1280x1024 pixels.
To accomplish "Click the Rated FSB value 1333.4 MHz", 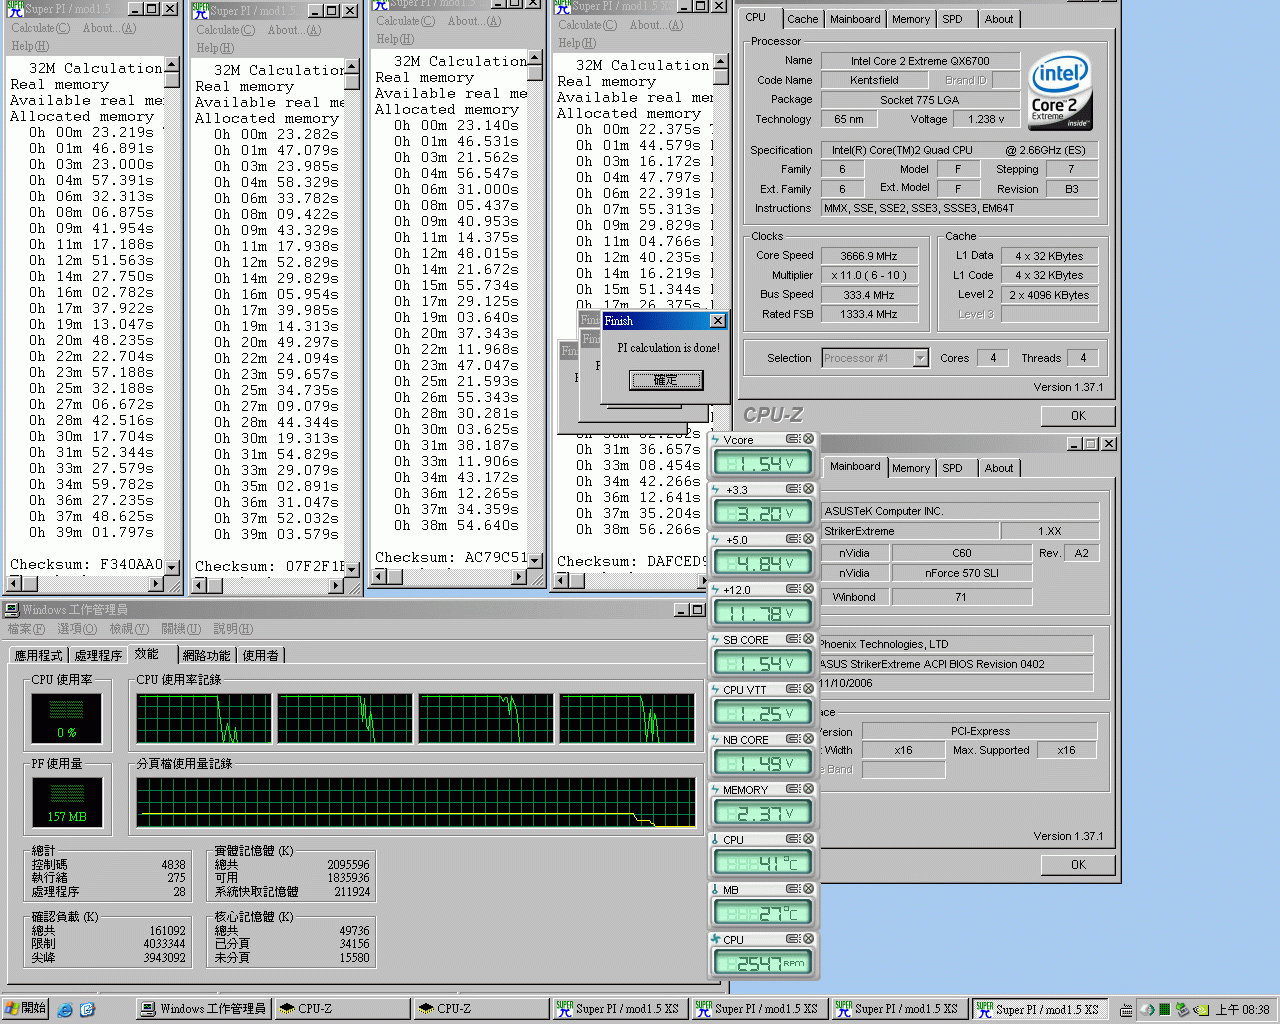I will pos(869,314).
